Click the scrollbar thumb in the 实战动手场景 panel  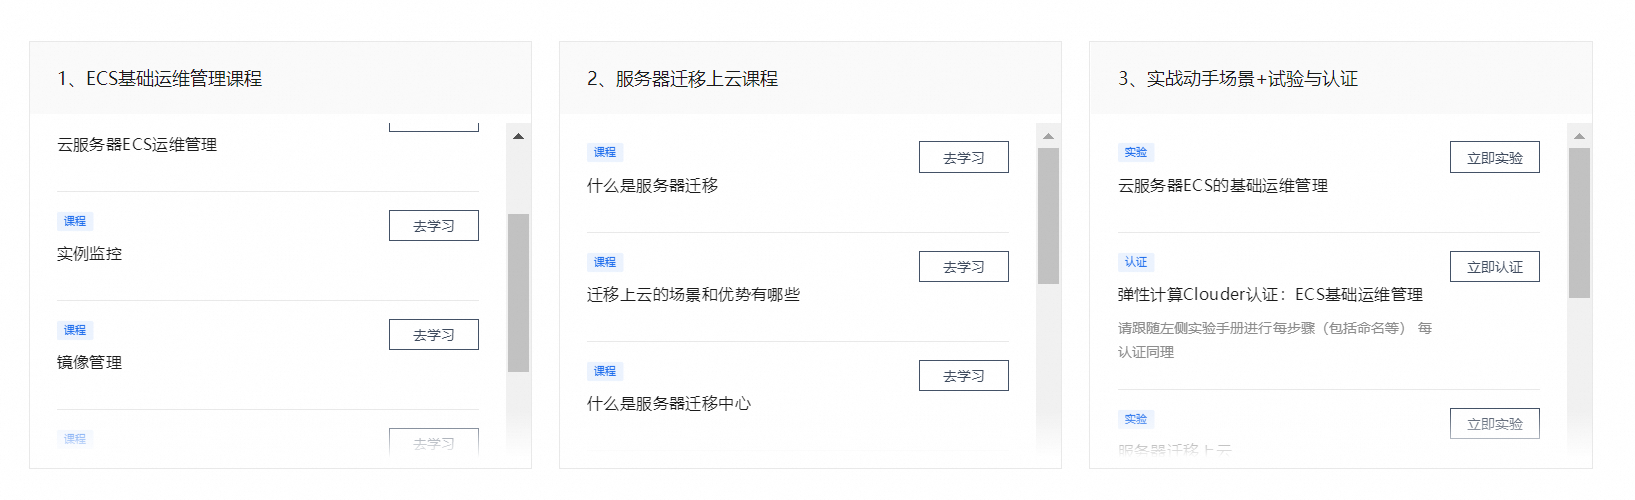1579,223
